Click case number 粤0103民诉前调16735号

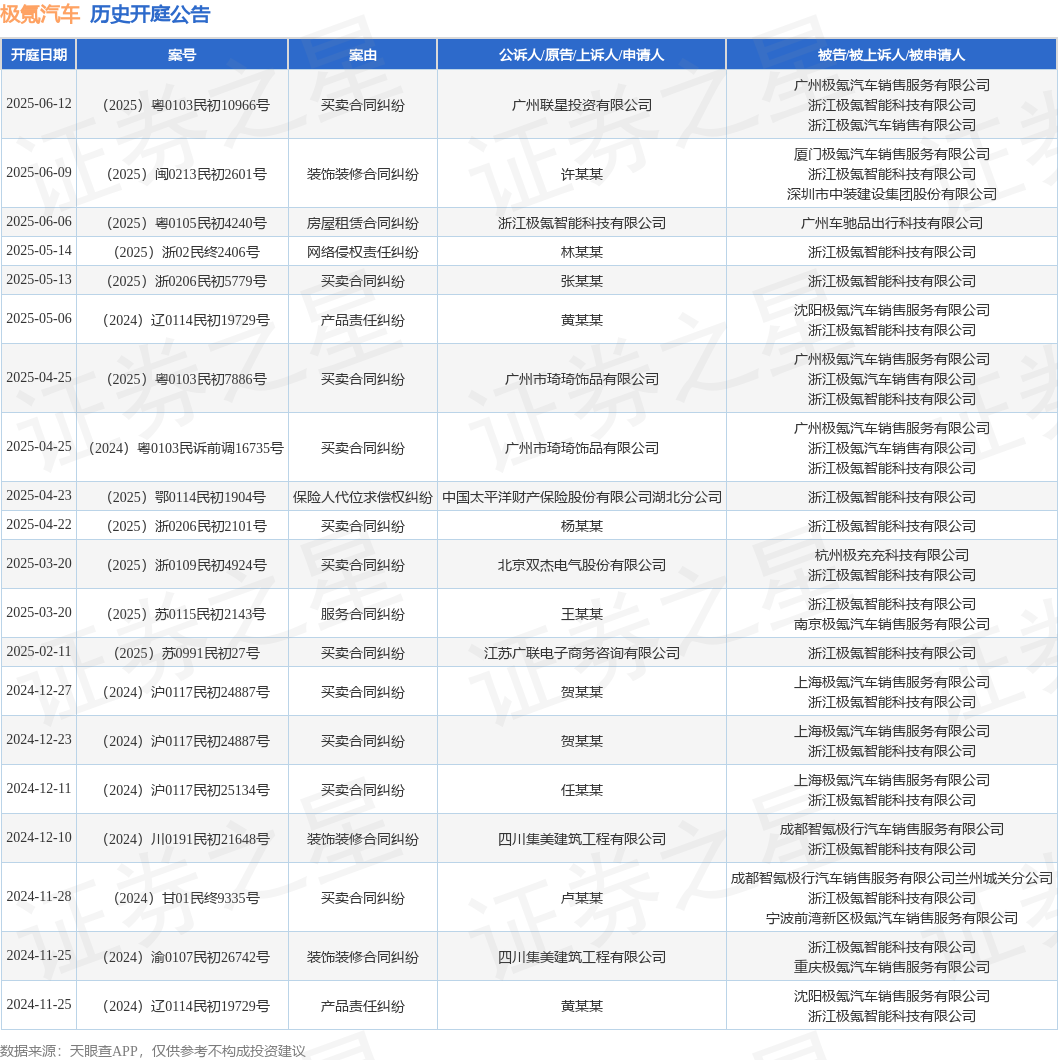click(210, 448)
